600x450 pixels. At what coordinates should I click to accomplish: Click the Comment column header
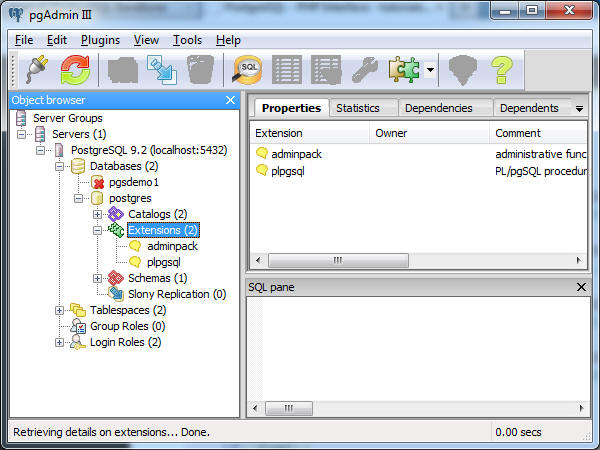(538, 133)
